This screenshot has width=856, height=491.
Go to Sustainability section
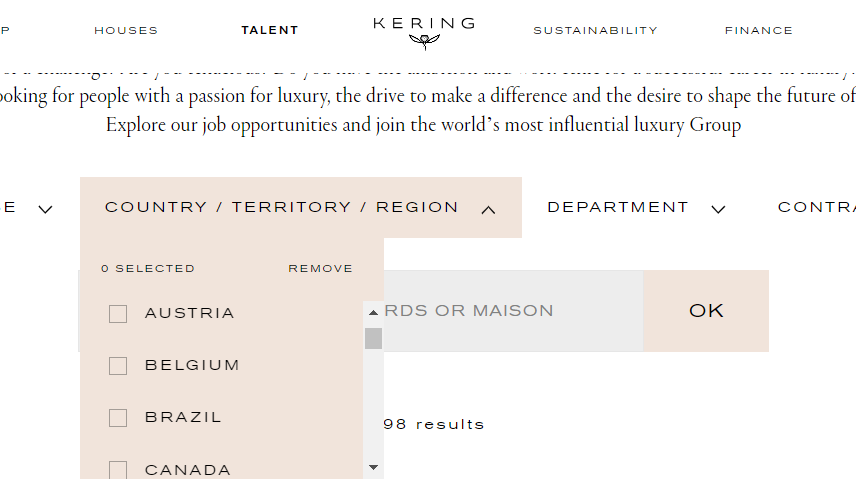click(x=596, y=31)
